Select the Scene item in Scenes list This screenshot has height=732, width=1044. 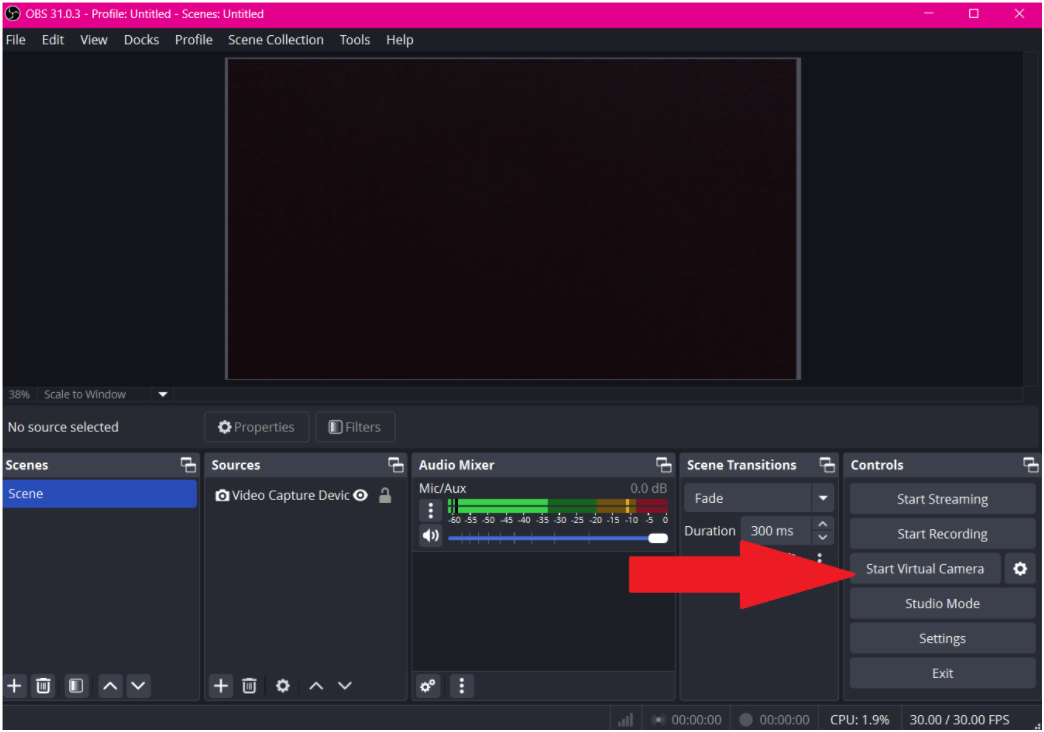[100, 494]
